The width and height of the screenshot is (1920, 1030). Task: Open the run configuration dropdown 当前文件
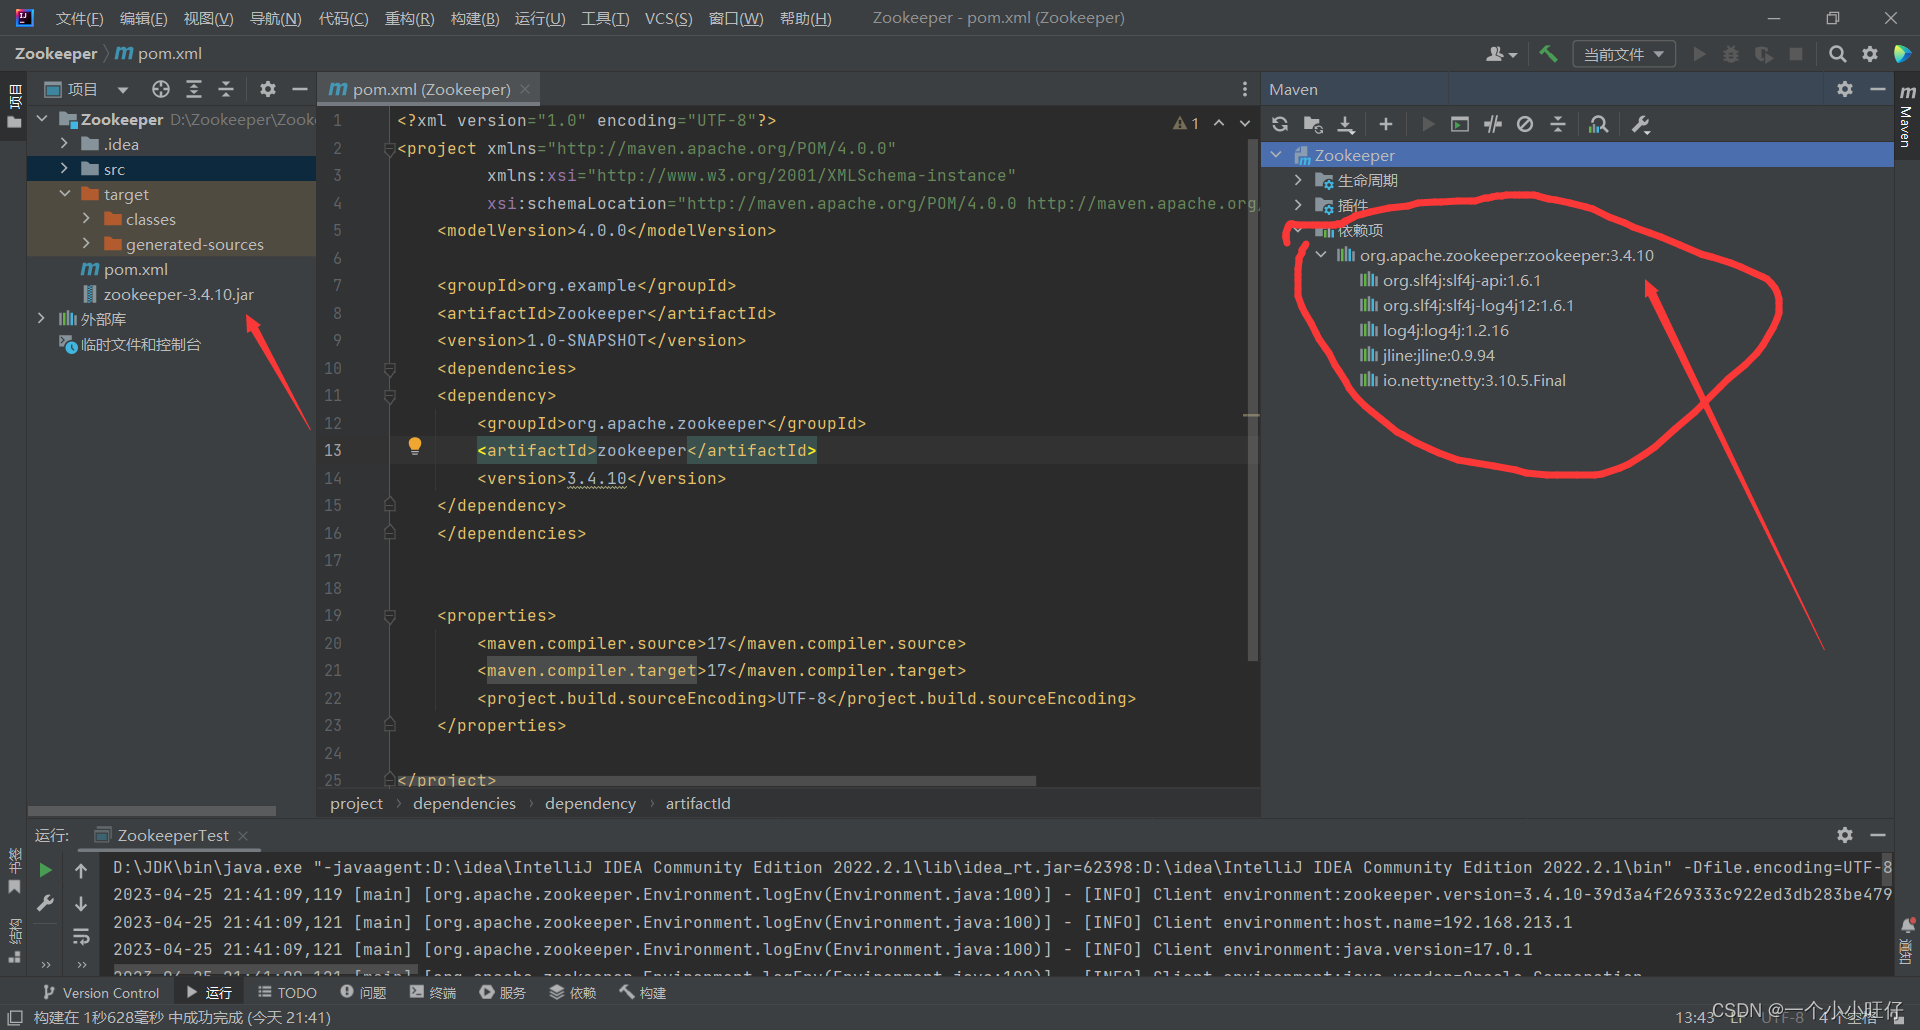click(1624, 54)
